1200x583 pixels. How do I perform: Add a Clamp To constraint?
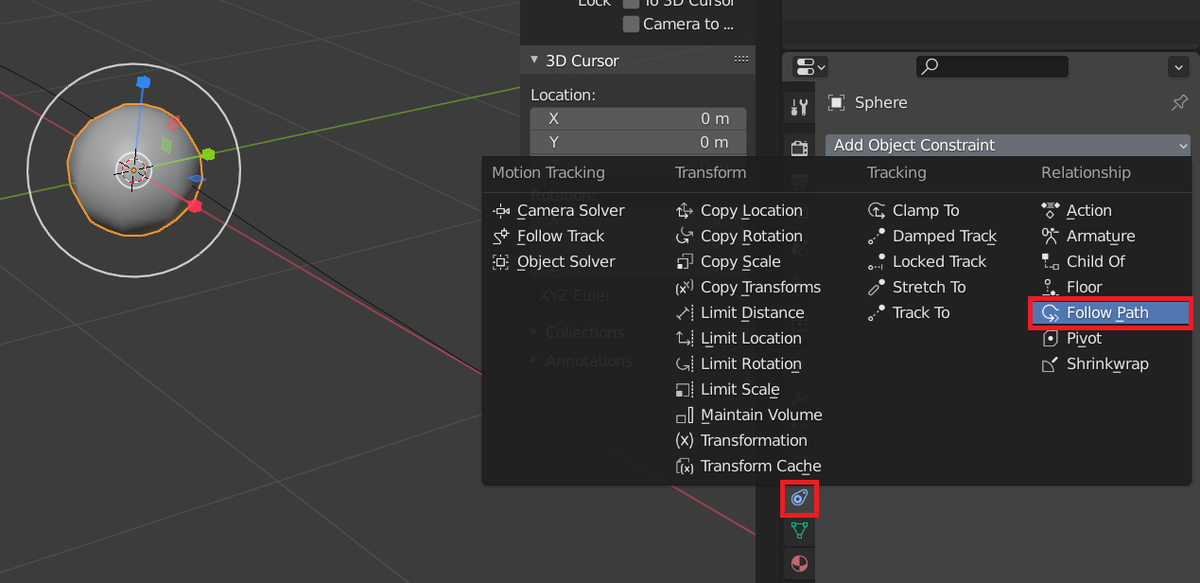click(x=913, y=210)
